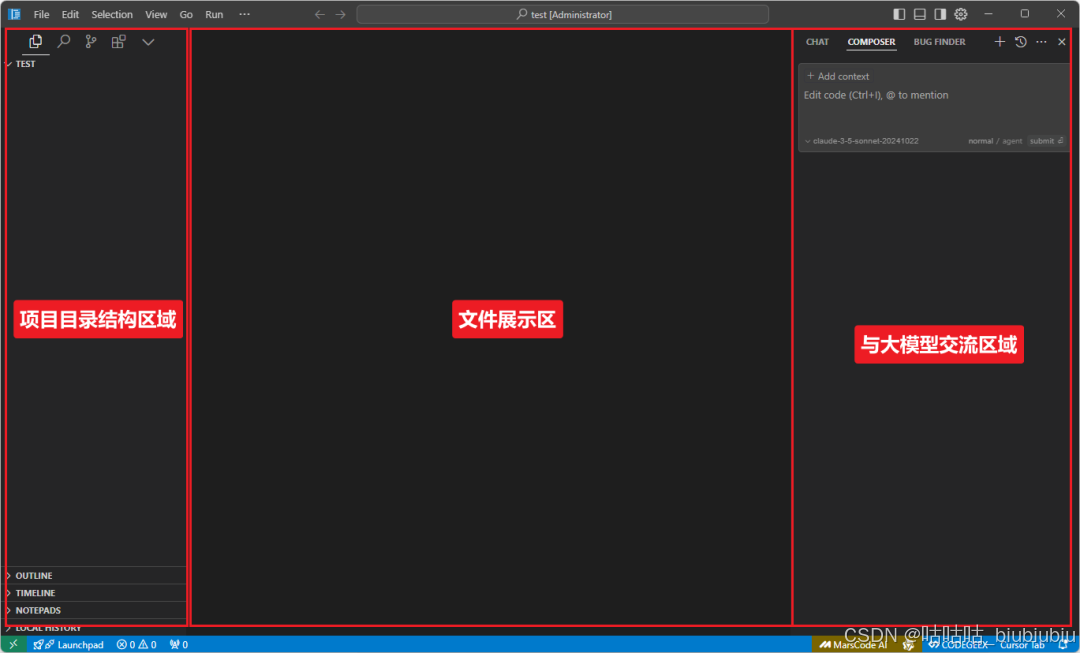Image resolution: width=1080 pixels, height=653 pixels.
Task: Click the Add context button
Action: (x=838, y=76)
